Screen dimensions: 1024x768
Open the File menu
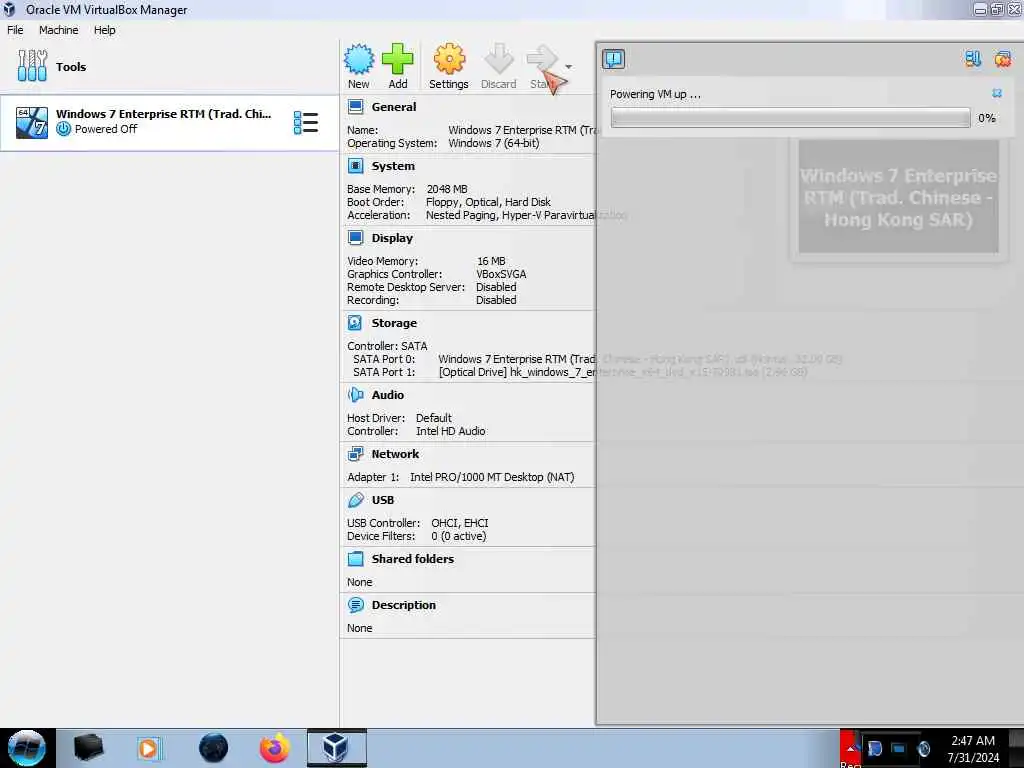15,30
